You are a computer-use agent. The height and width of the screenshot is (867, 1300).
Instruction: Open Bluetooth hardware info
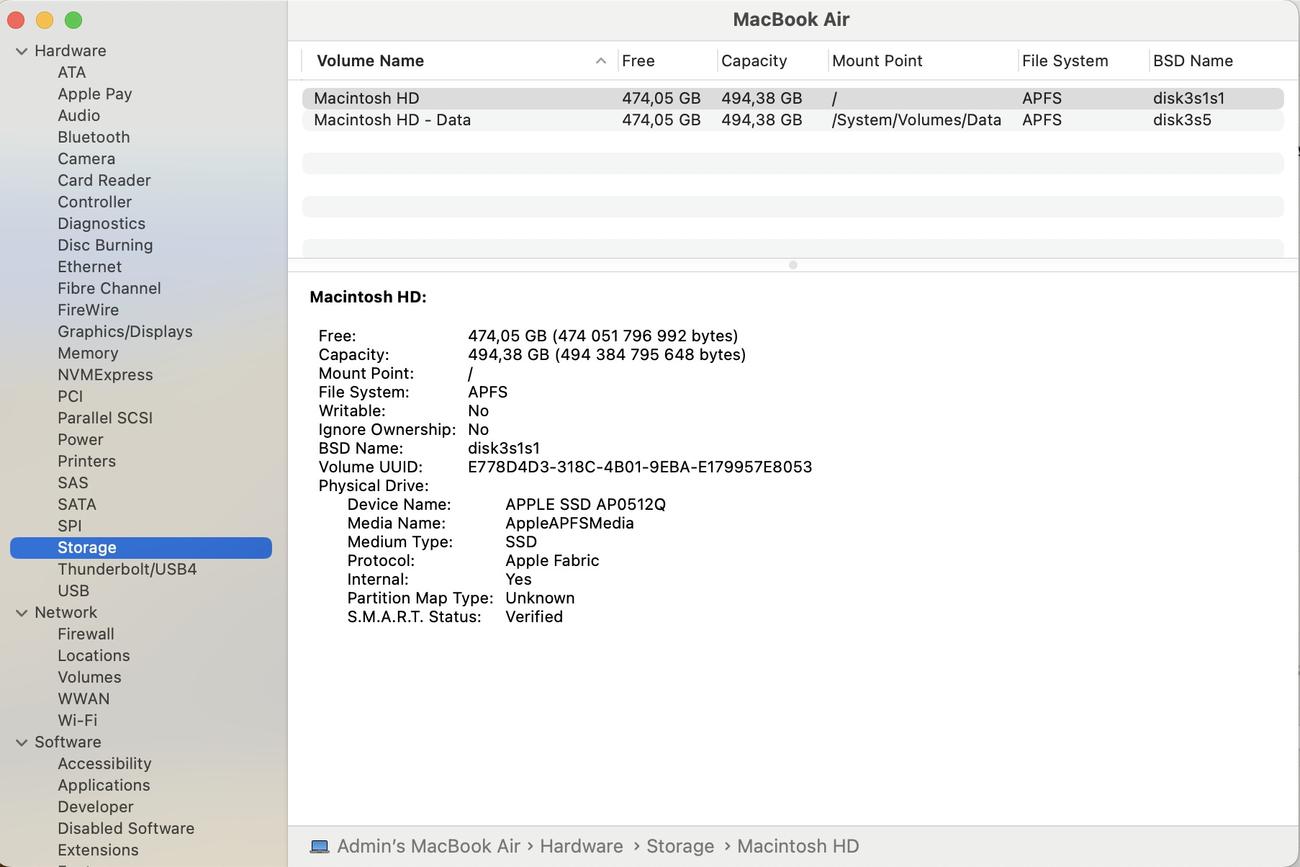pos(94,137)
